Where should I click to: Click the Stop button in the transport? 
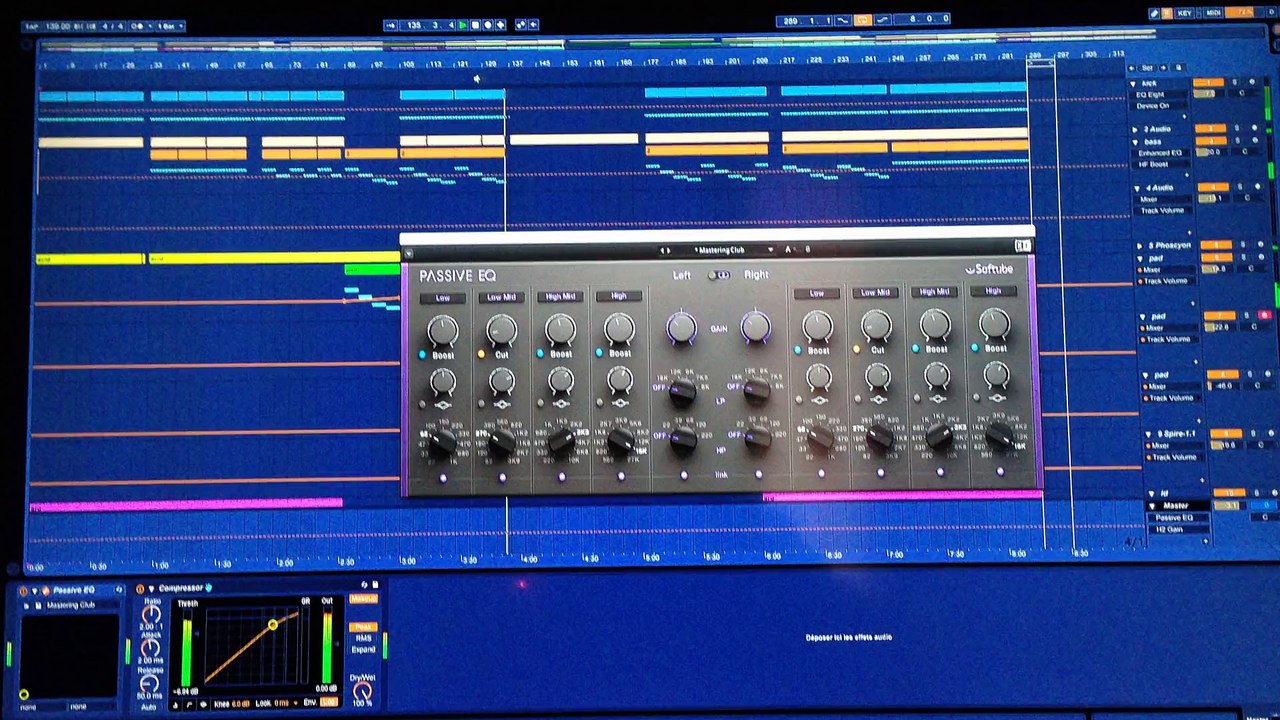tap(475, 24)
